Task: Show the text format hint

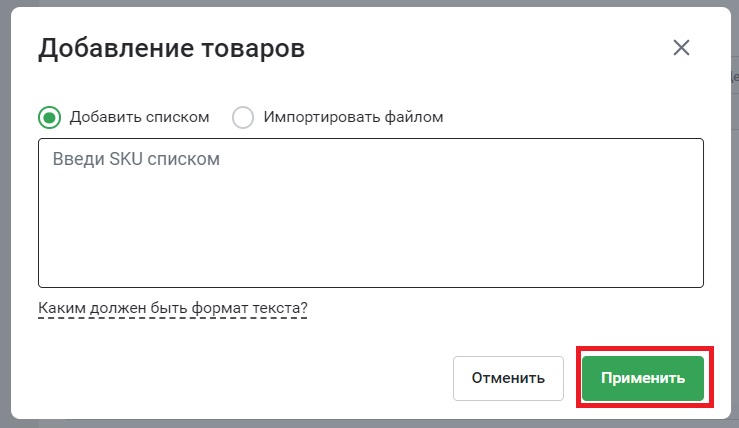Action: click(x=172, y=308)
